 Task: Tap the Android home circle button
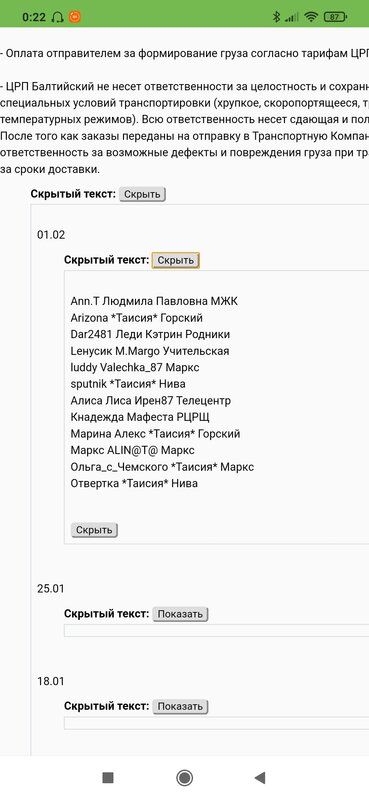pos(184,778)
